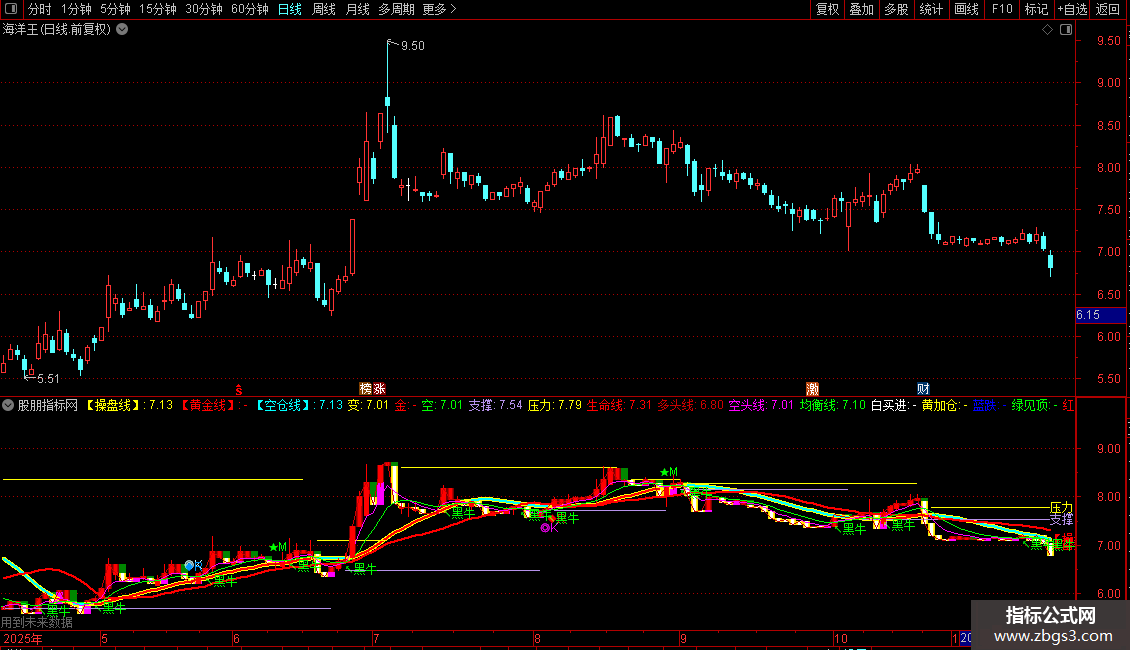Activate the 画线 drawing tool
This screenshot has height=650, width=1130.
coord(966,9)
